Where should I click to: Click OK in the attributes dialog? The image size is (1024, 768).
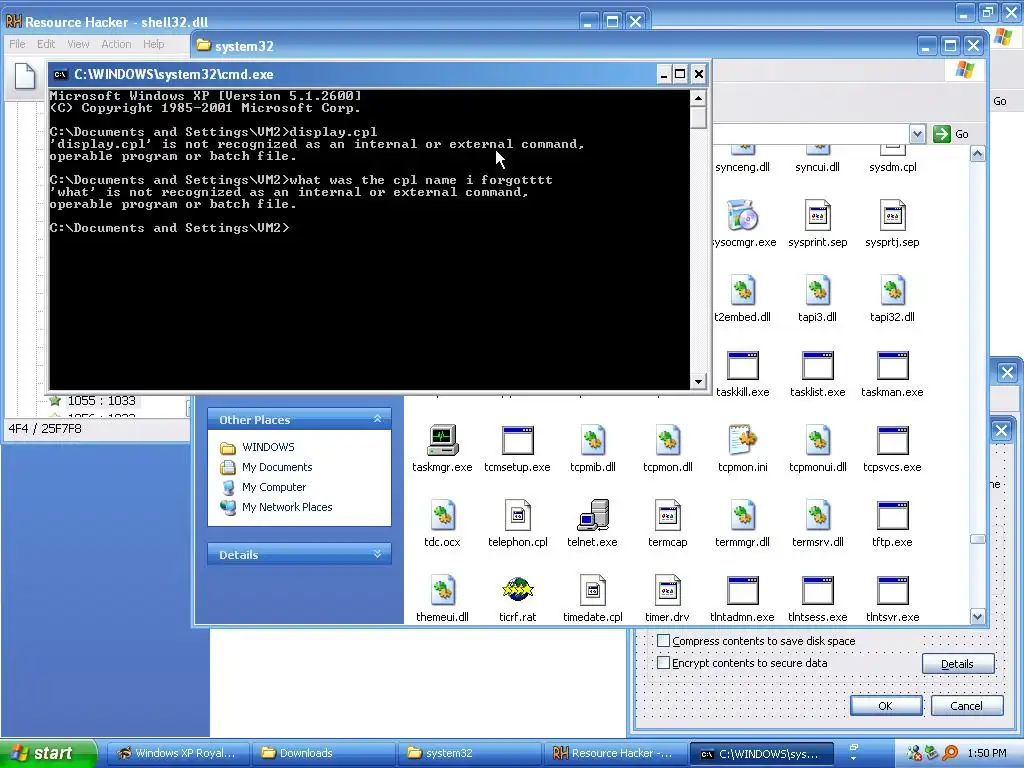point(886,706)
